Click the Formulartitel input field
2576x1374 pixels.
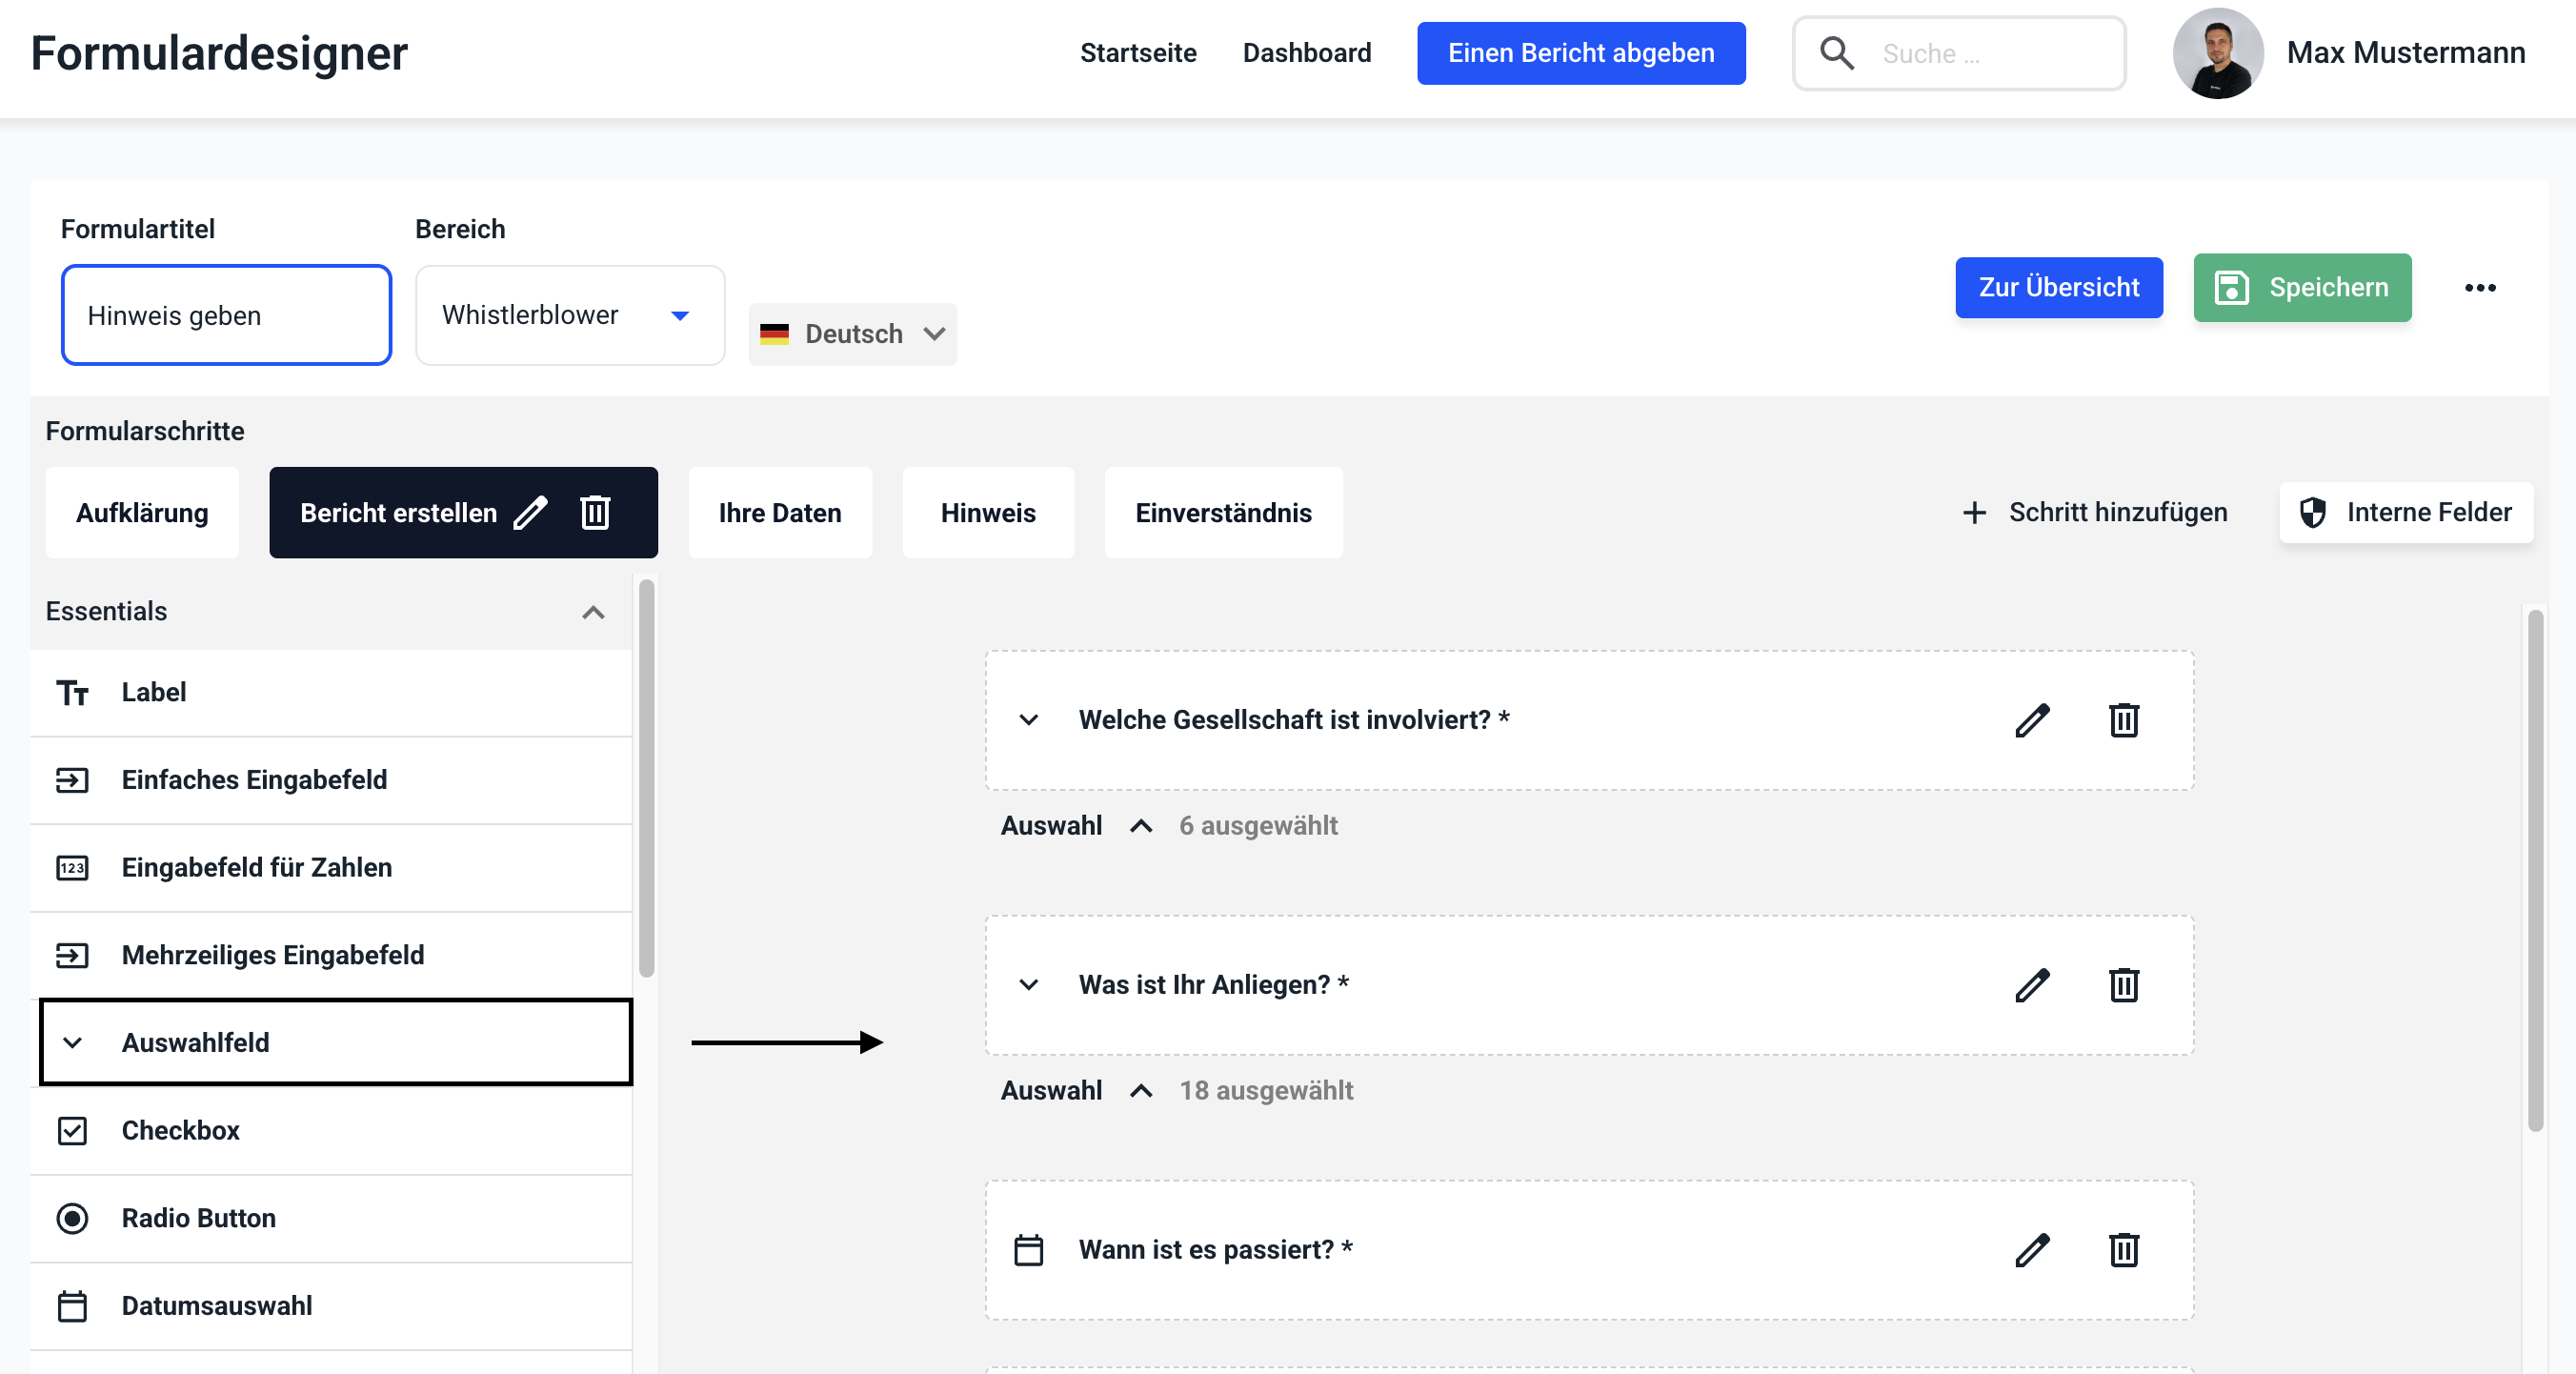click(x=226, y=315)
